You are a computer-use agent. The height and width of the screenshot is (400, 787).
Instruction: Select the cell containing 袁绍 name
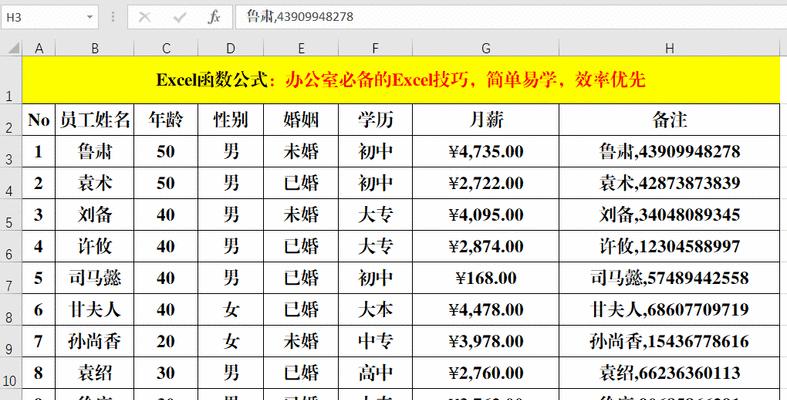pyautogui.click(x=94, y=372)
